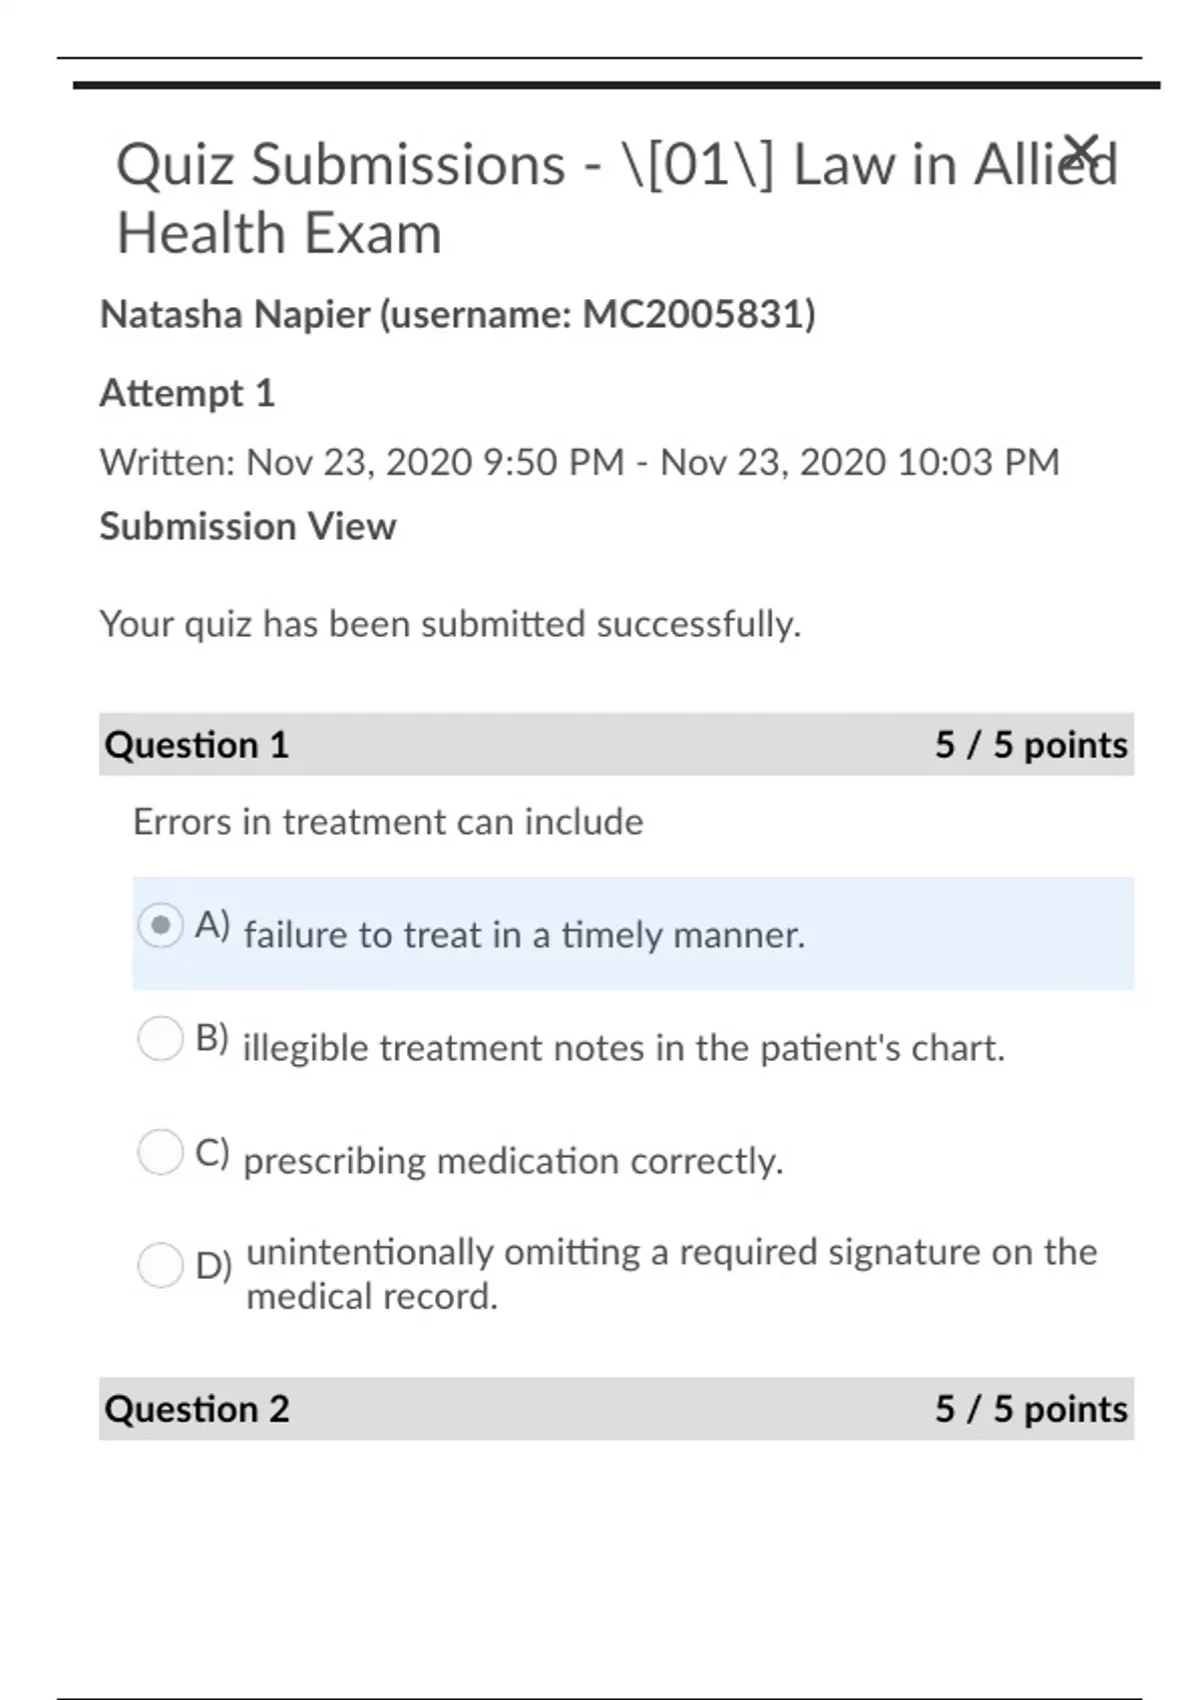Click the Question 2 header label

coord(197,1409)
